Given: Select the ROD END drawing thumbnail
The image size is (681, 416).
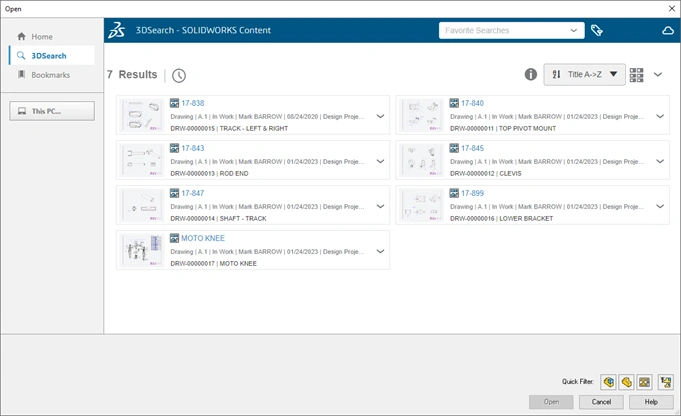Looking at the screenshot, I should [x=141, y=160].
